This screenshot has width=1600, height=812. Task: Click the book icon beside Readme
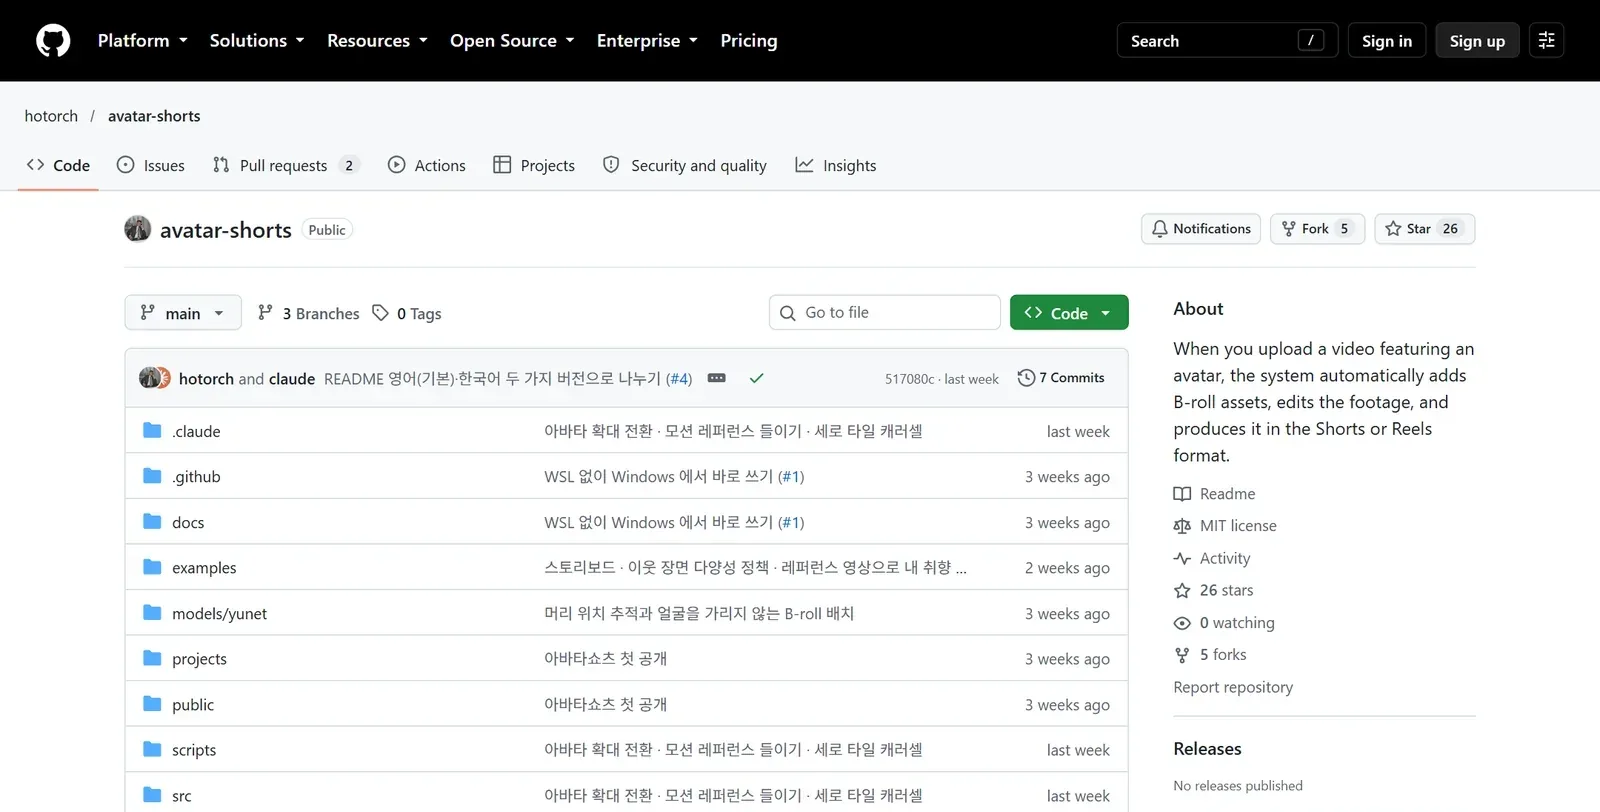point(1182,494)
